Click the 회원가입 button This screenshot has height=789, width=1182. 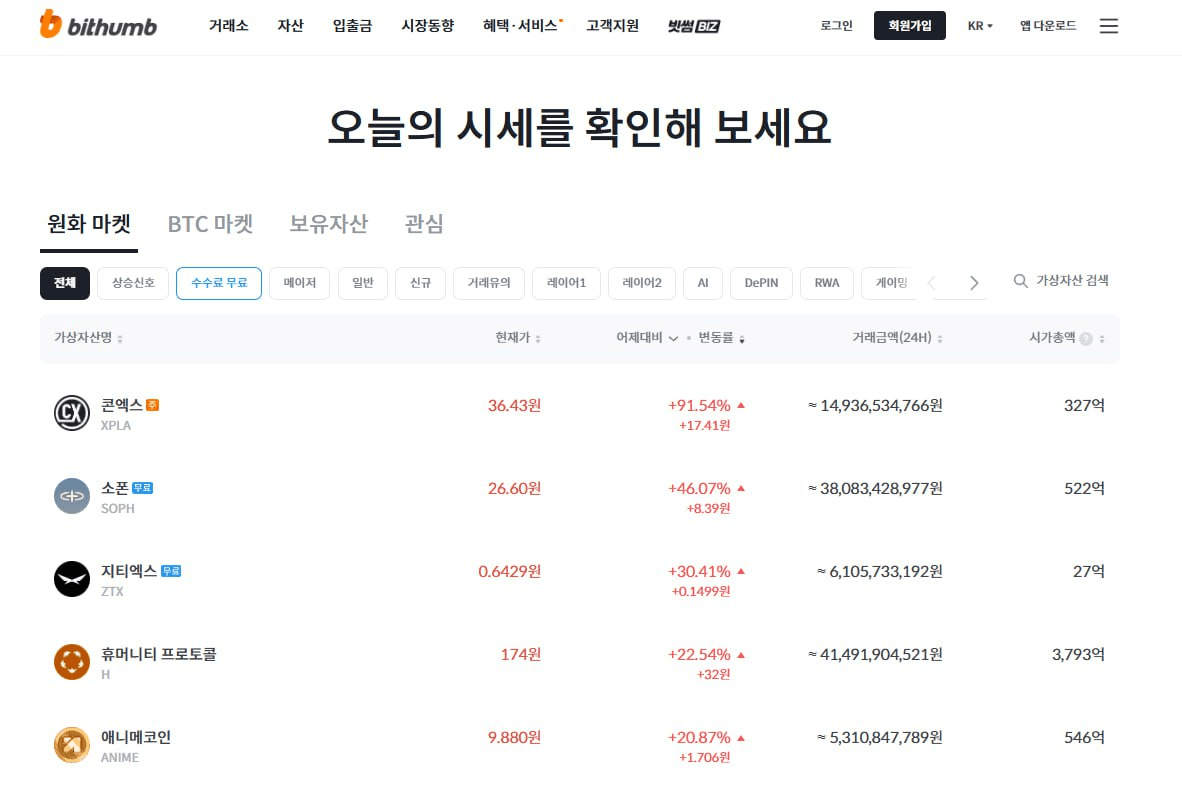pyautogui.click(x=909, y=26)
